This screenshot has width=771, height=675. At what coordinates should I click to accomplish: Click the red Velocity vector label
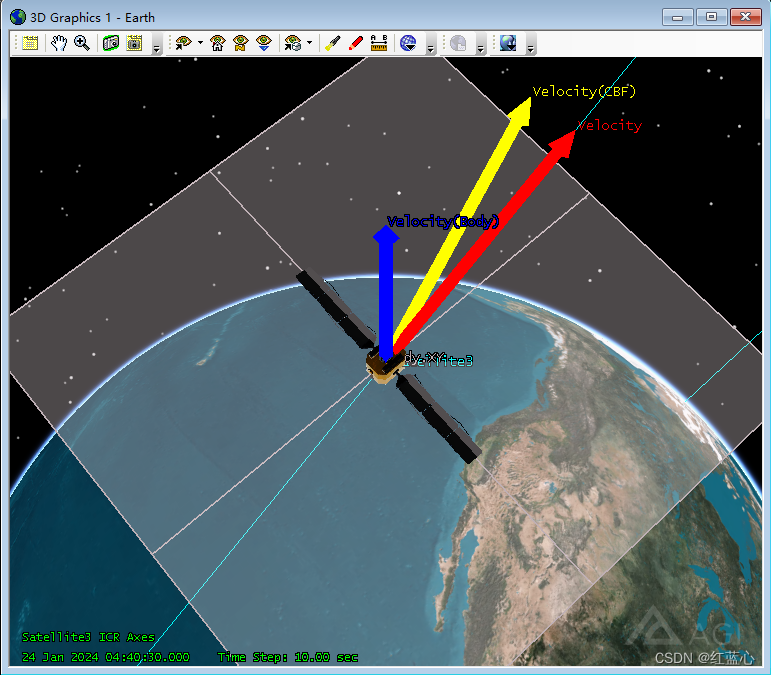(610, 125)
